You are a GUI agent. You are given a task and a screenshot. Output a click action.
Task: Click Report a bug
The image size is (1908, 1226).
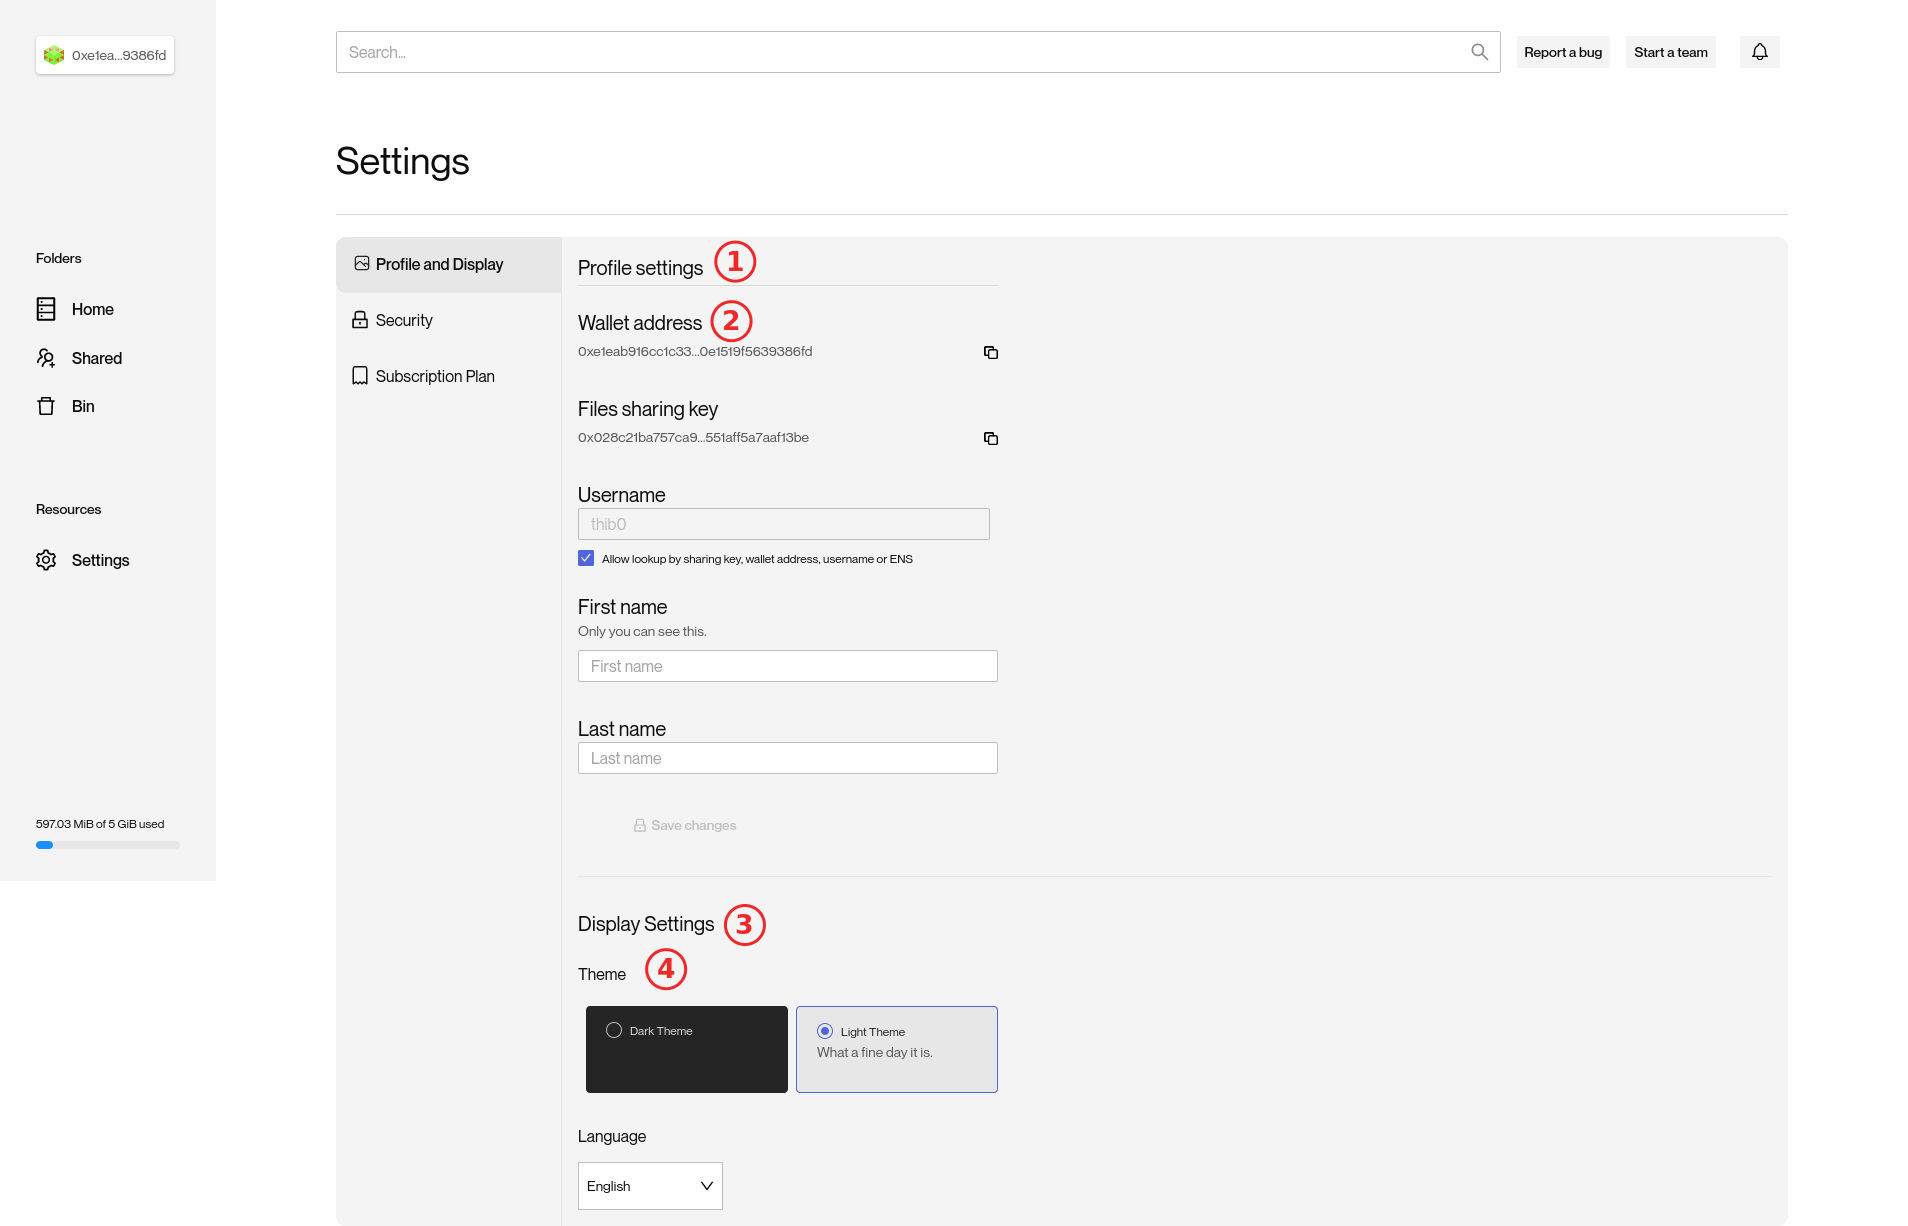click(x=1563, y=51)
